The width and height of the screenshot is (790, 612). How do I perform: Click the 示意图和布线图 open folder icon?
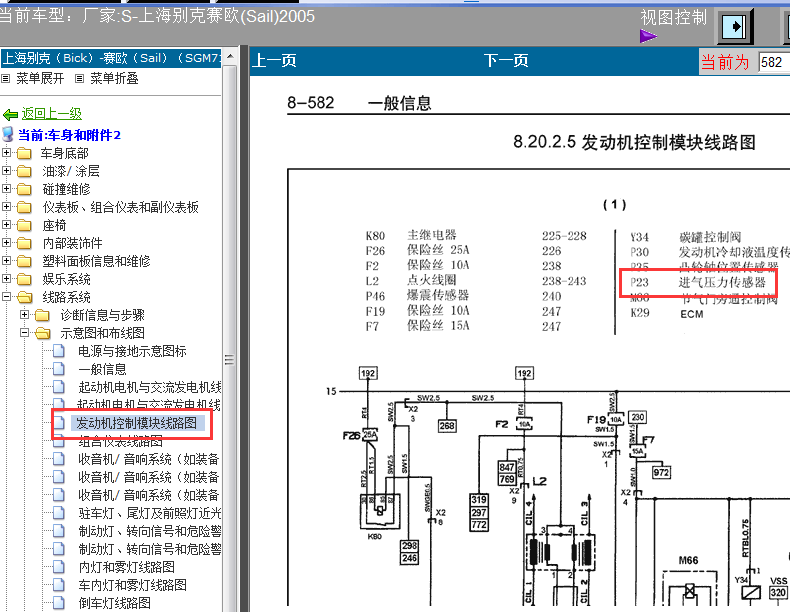point(43,333)
